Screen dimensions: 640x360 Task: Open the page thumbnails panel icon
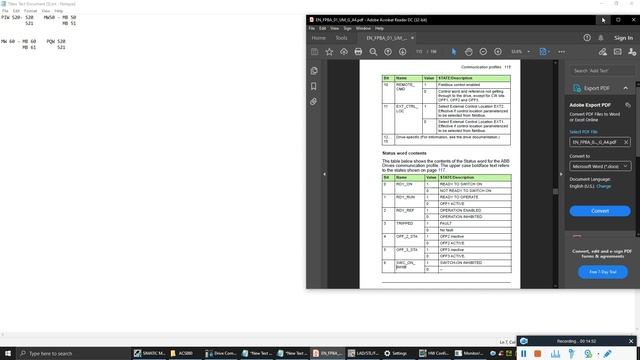(x=314, y=71)
